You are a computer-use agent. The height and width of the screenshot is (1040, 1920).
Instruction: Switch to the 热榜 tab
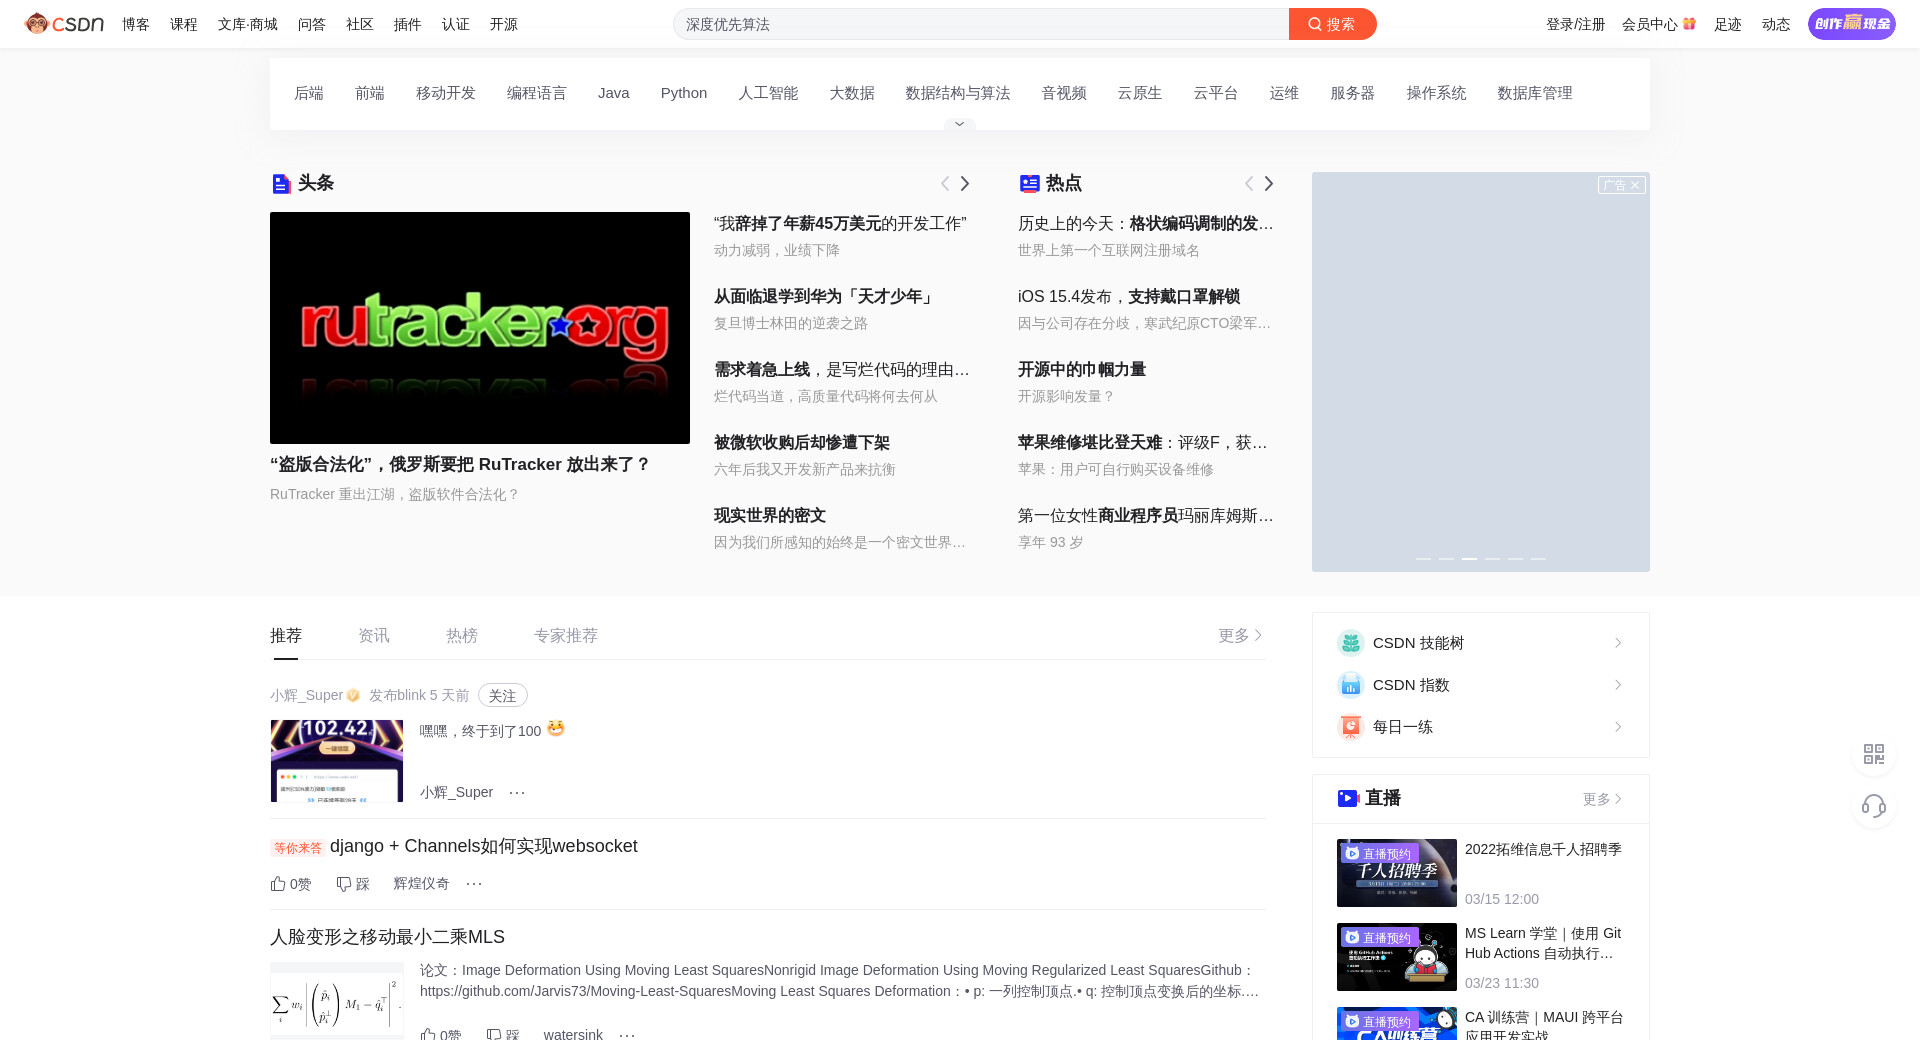click(462, 636)
